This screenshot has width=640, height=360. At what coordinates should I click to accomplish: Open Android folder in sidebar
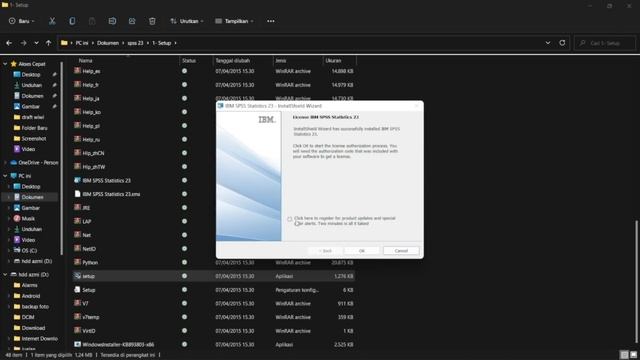point(31,296)
